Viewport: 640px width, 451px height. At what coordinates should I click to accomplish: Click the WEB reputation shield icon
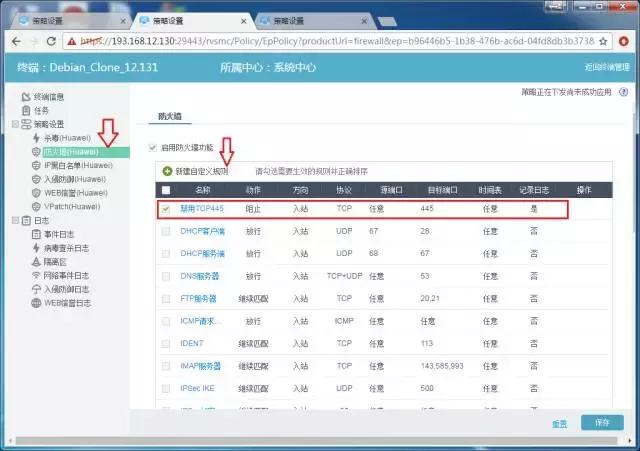coord(36,193)
